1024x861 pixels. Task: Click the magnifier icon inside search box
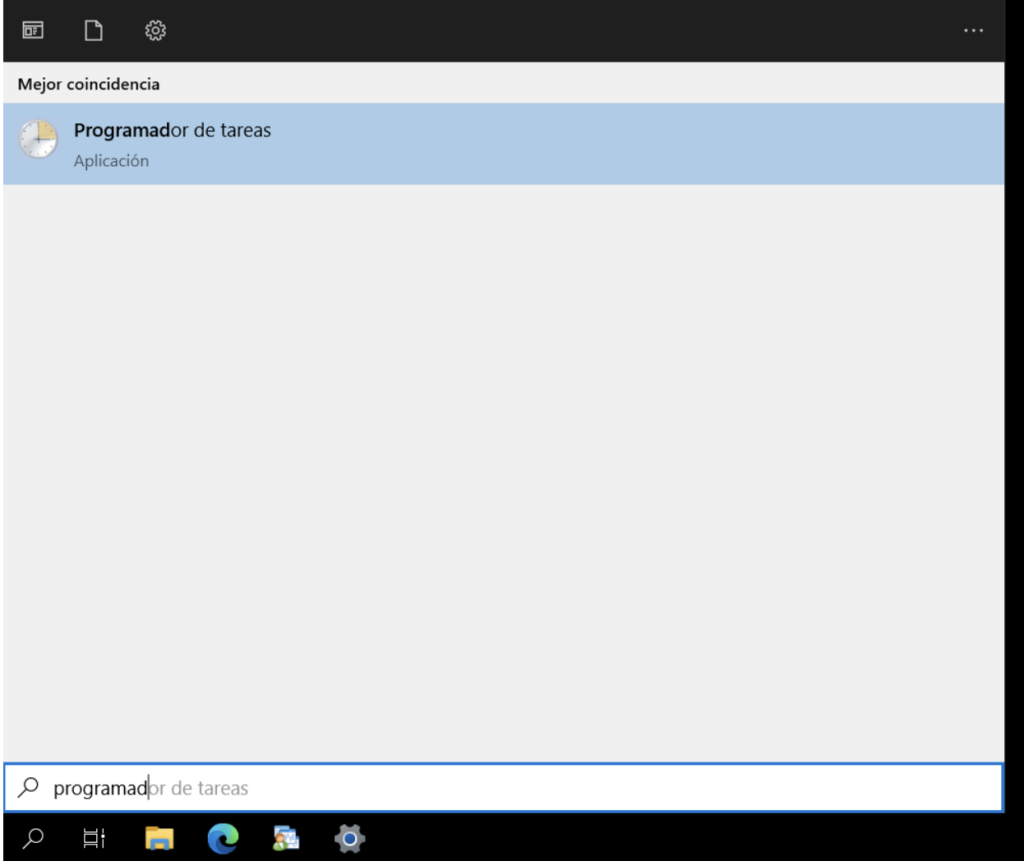(x=28, y=788)
